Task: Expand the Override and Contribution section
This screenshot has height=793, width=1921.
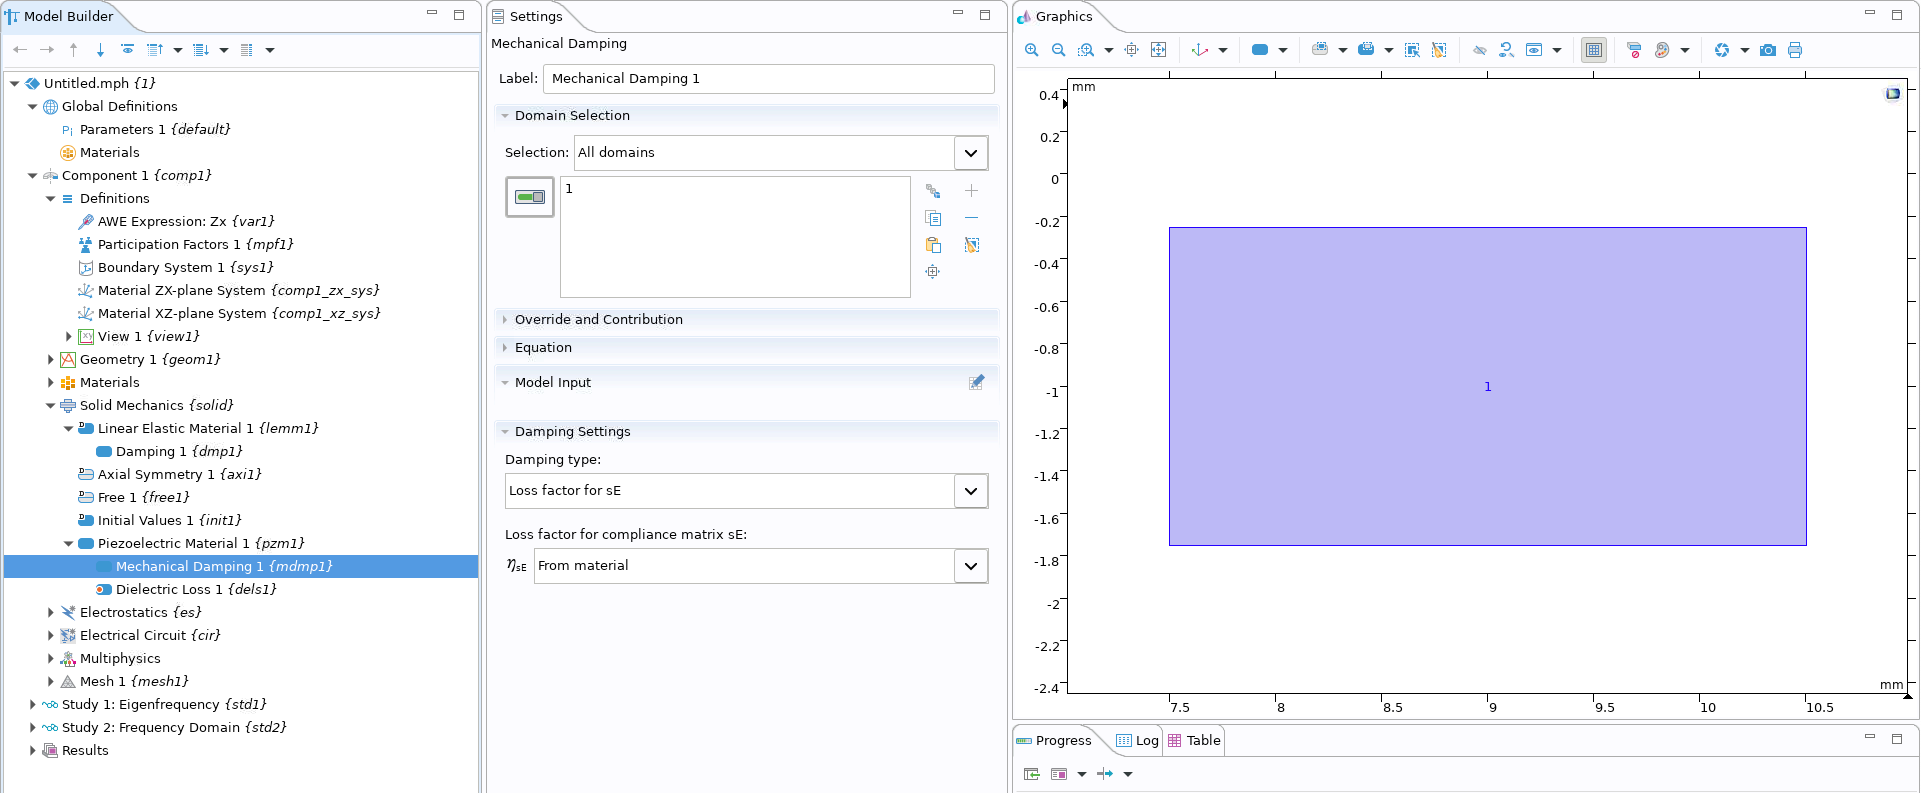Action: click(x=598, y=320)
